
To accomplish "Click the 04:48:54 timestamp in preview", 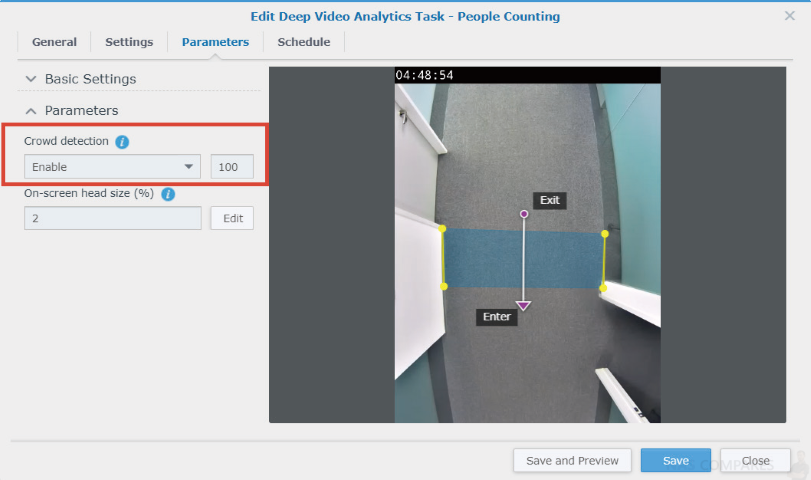I will (425, 76).
